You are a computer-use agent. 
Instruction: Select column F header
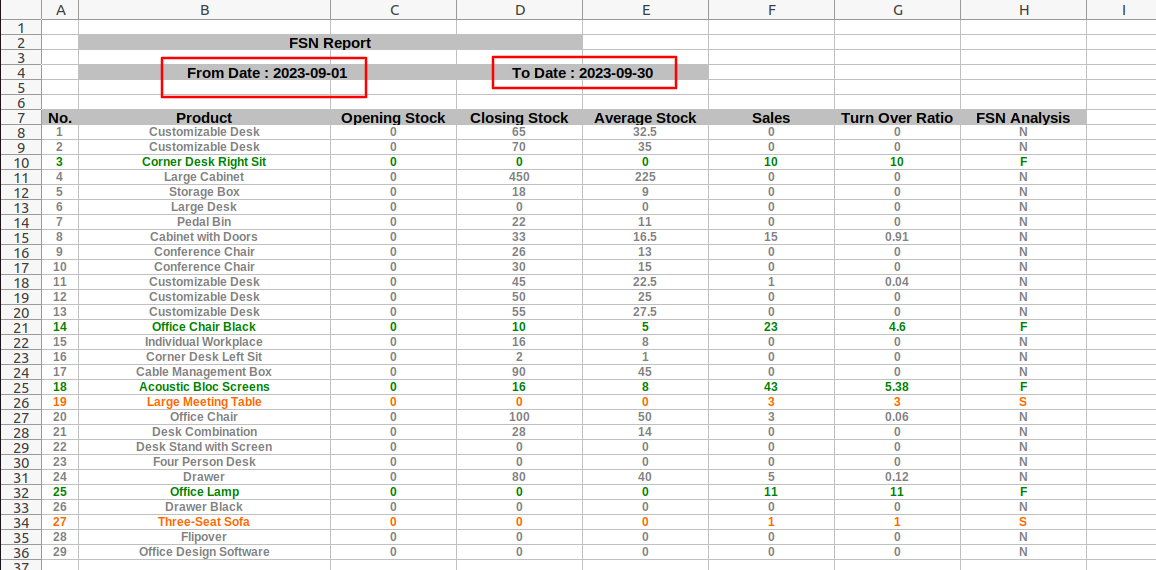click(x=772, y=10)
